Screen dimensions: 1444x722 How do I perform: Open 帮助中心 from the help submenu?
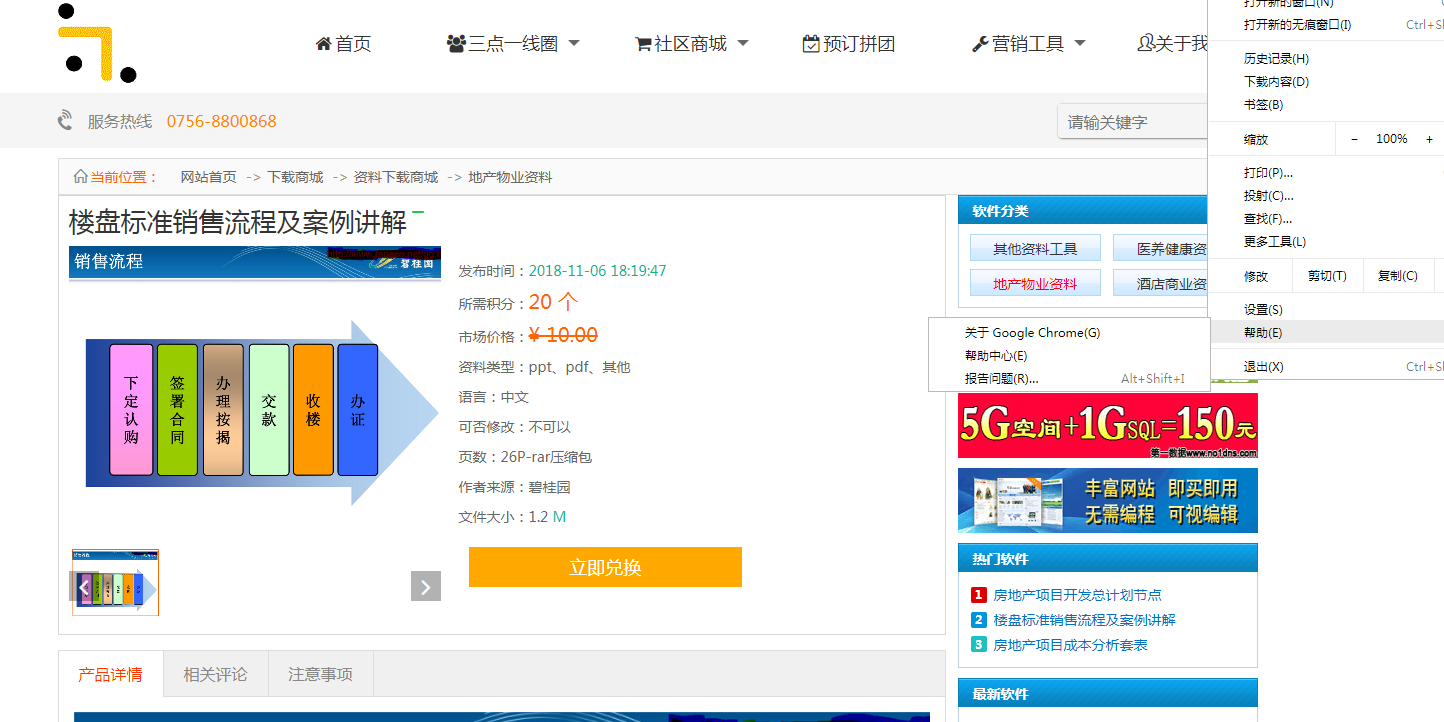(995, 356)
